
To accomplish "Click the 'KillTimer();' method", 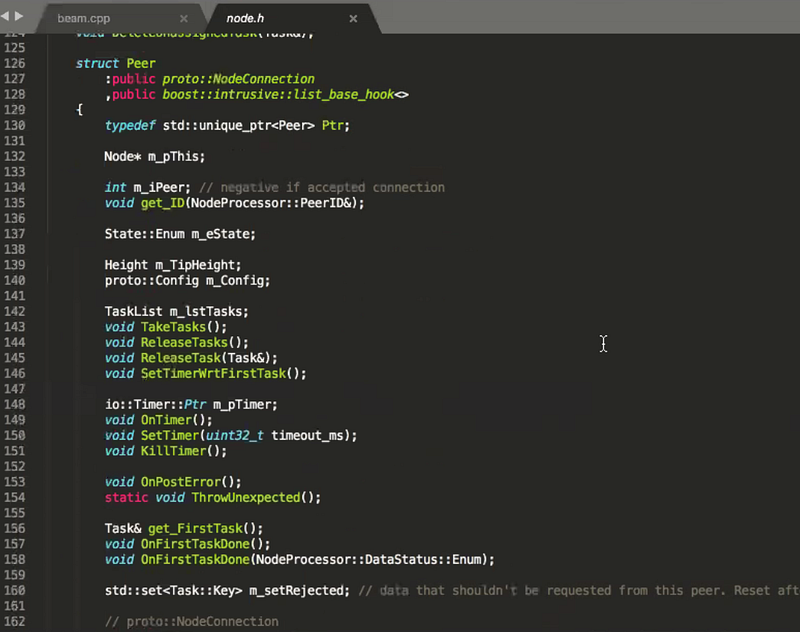I will click(x=184, y=451).
